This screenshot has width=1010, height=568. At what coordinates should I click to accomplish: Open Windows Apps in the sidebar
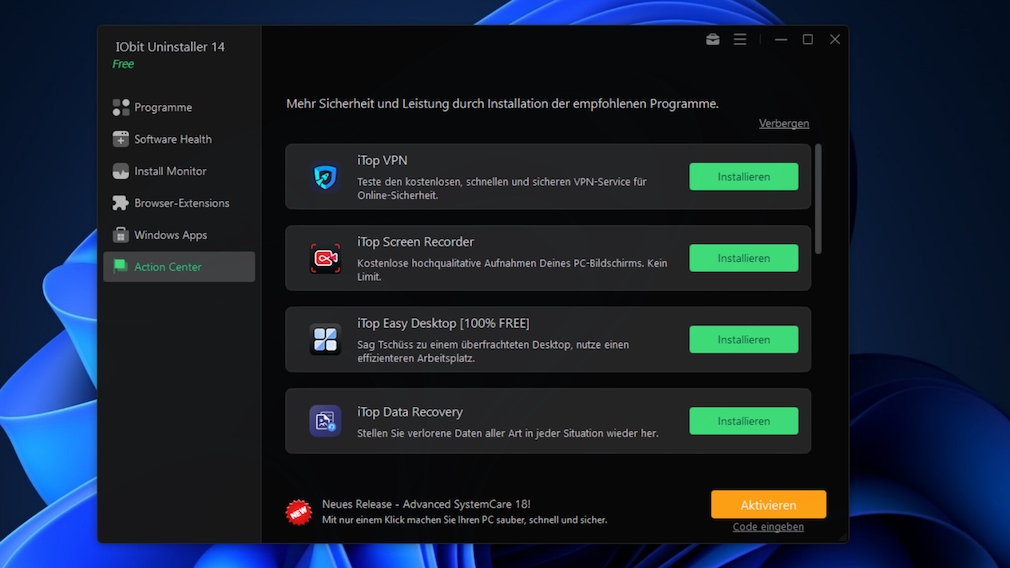(170, 235)
